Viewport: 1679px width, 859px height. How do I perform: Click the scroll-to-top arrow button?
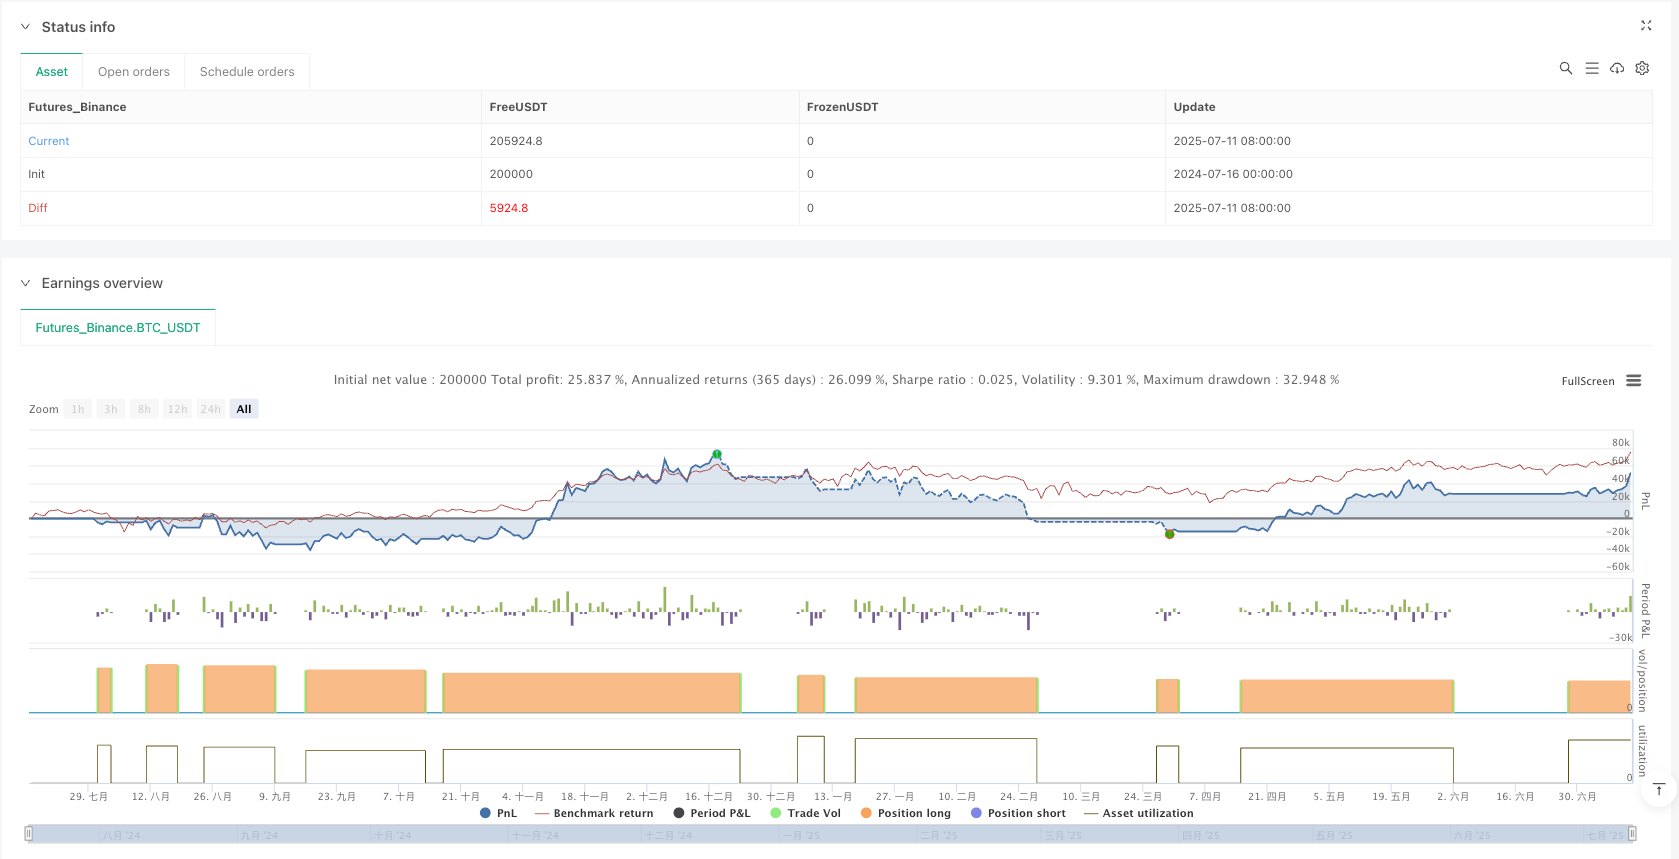[x=1658, y=790]
